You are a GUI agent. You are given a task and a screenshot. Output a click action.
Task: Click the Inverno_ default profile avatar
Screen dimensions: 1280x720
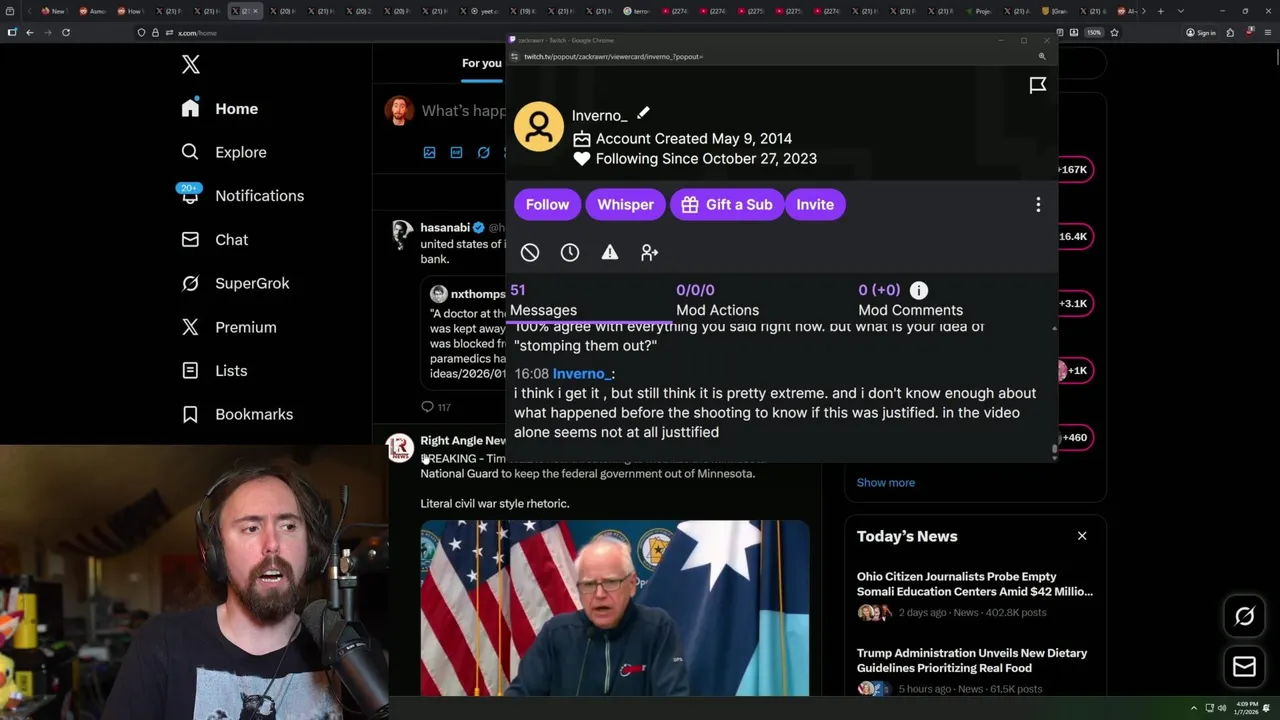coord(539,127)
